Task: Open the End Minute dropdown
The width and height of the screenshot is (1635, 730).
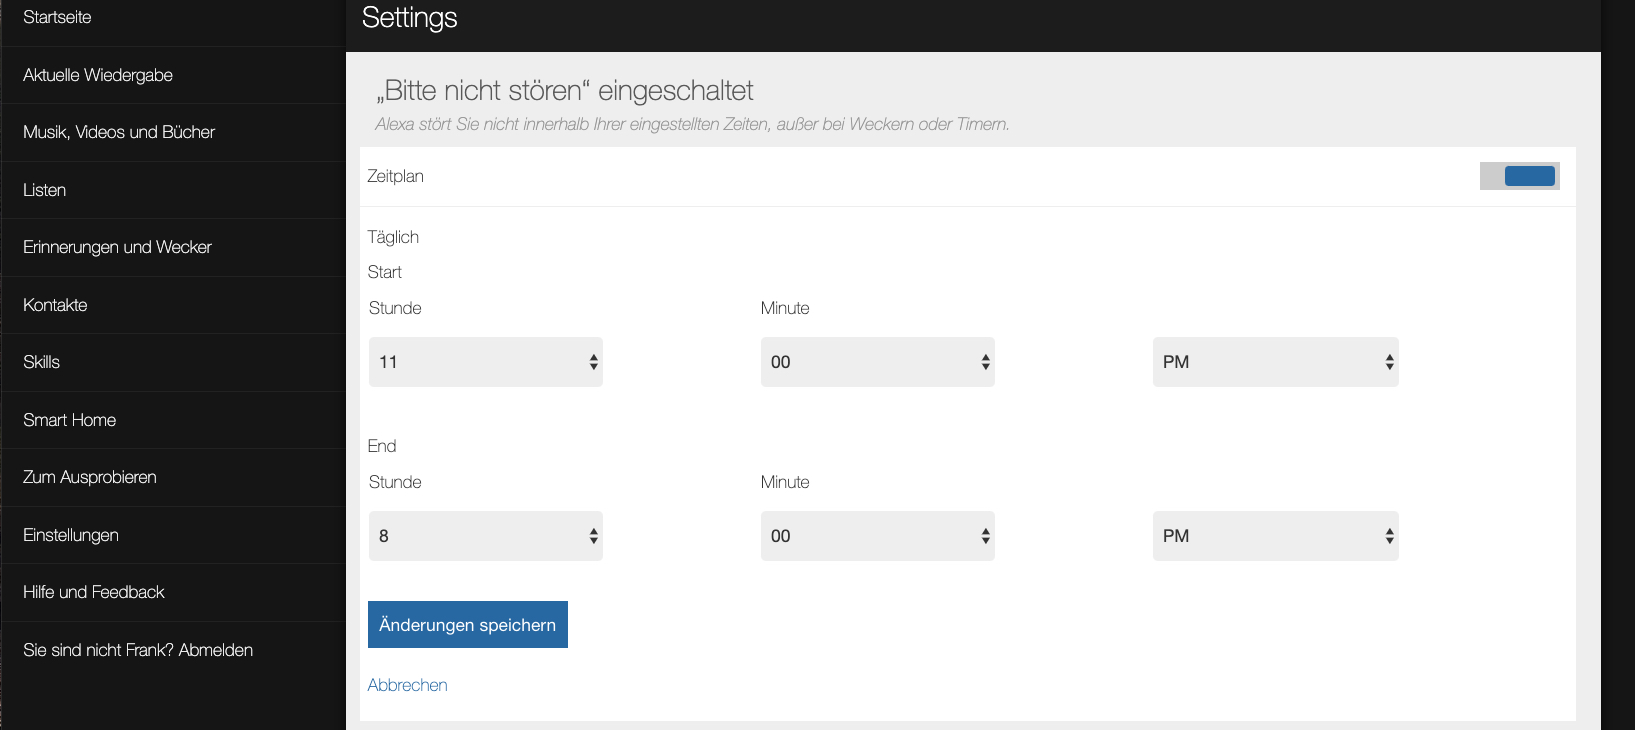Action: point(877,536)
